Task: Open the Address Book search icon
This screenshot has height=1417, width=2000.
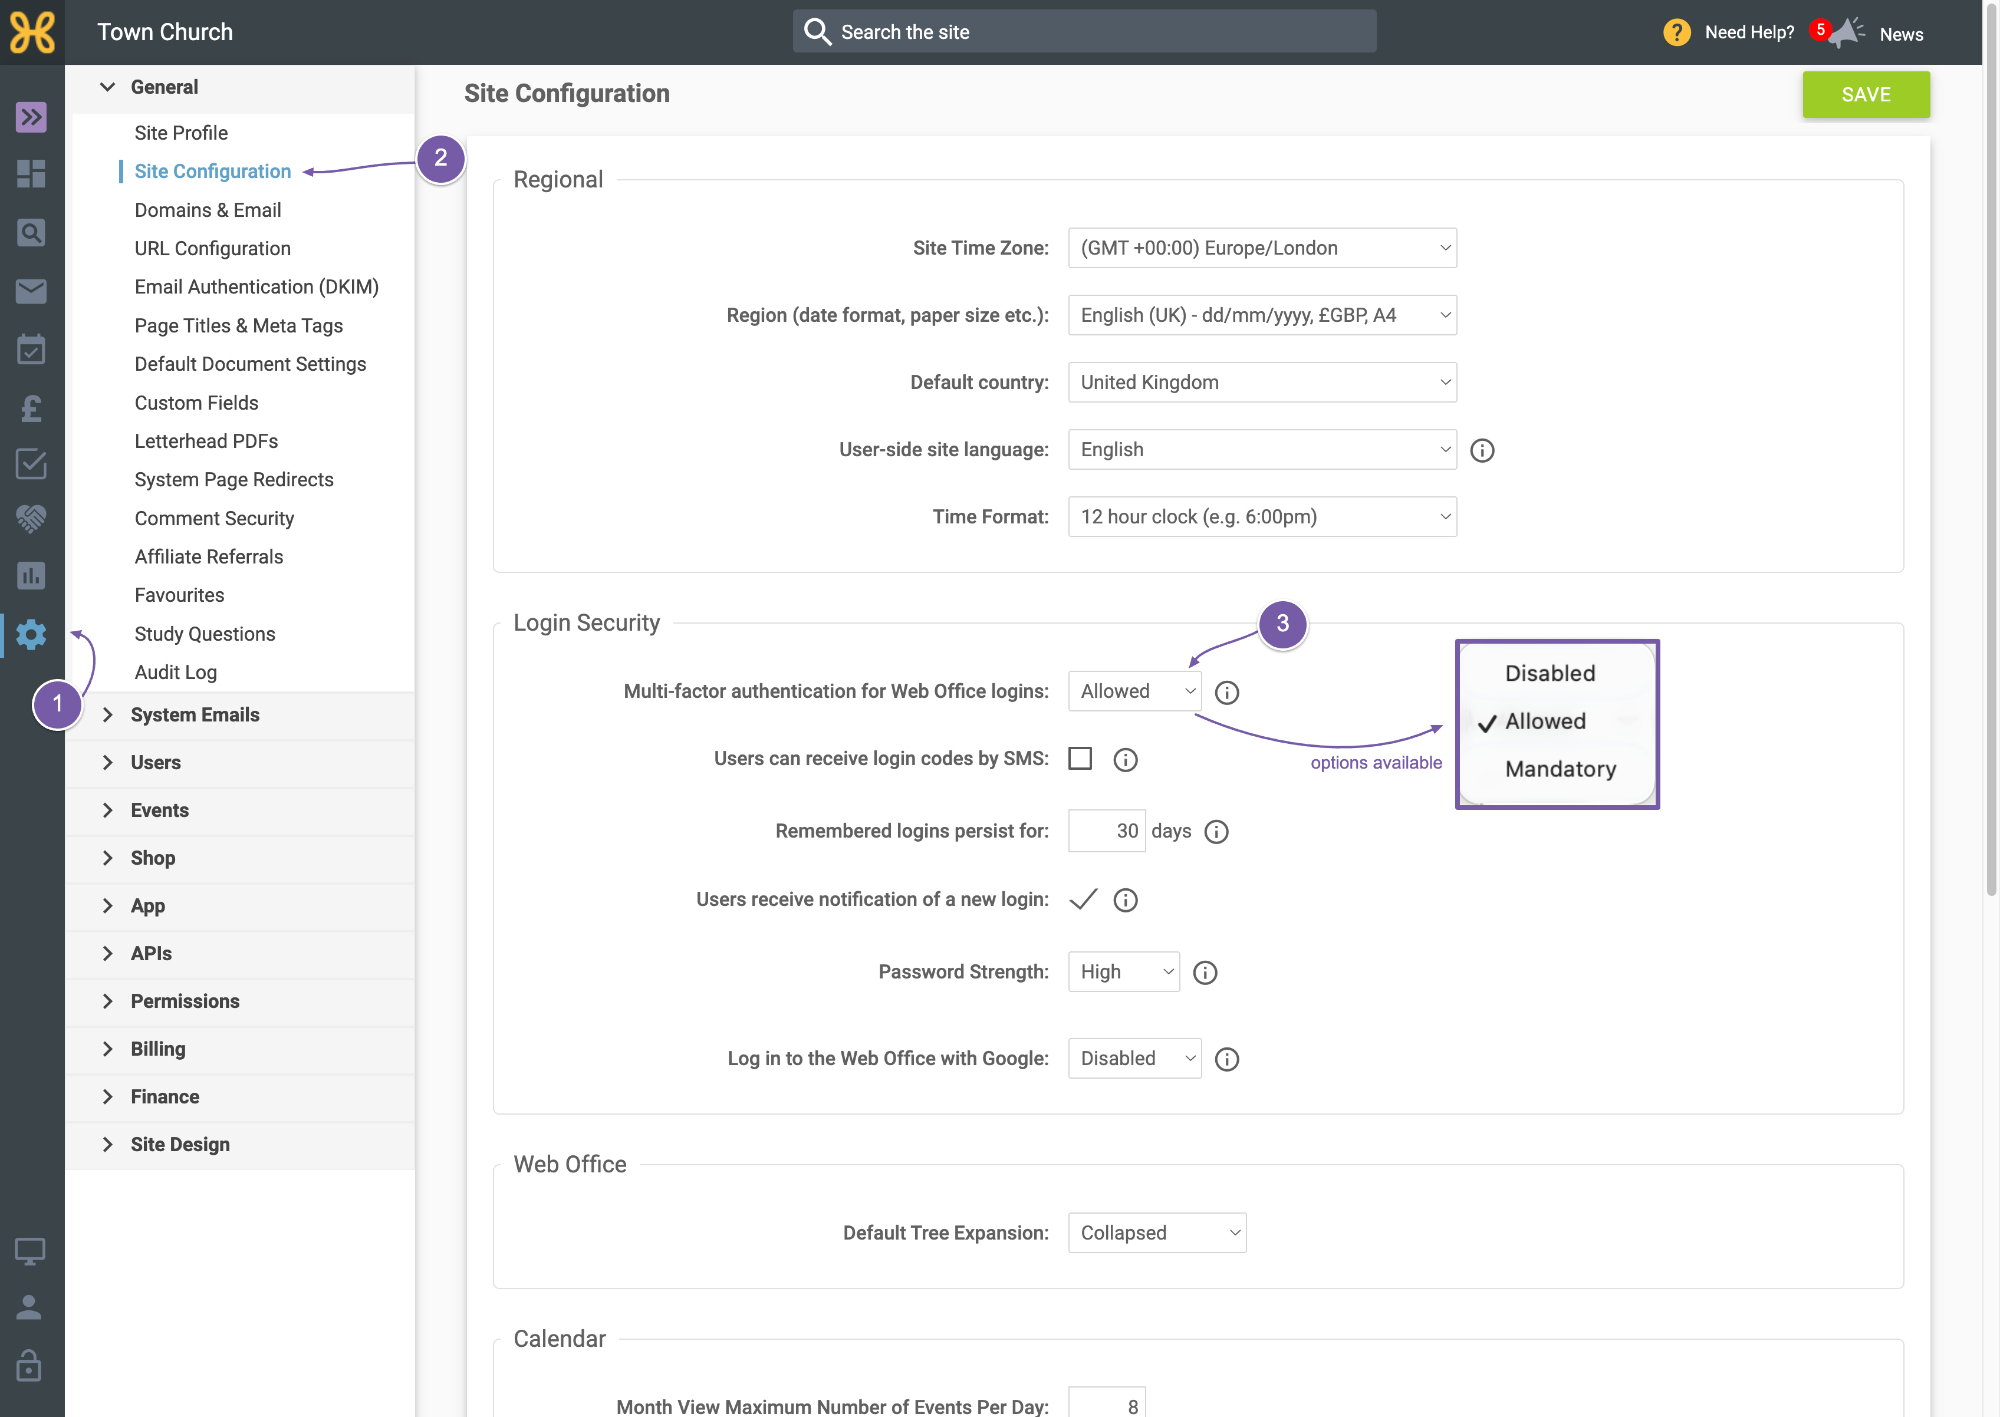Action: 31,233
